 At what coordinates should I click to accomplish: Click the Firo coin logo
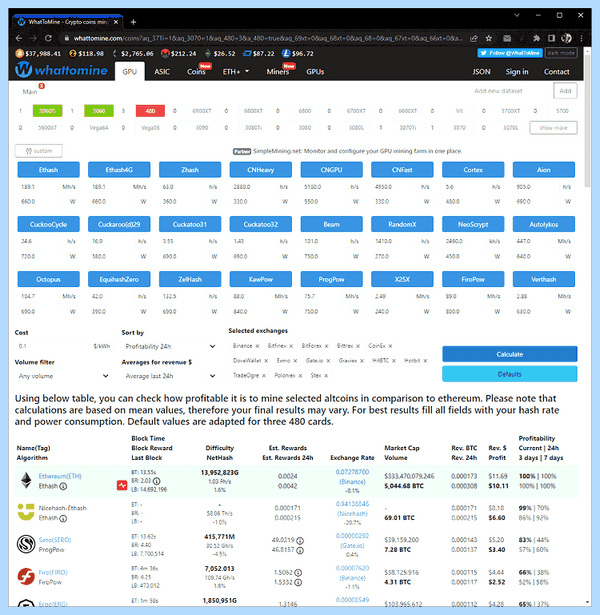pos(26,577)
